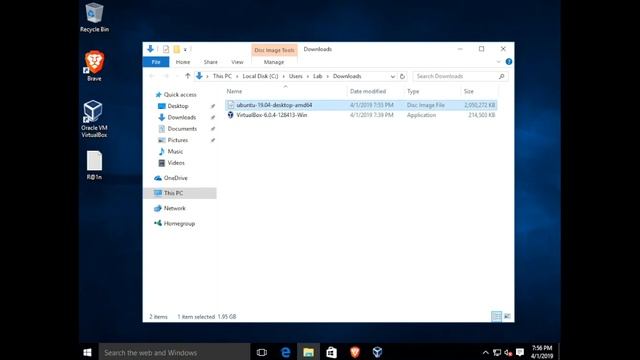Go up one folder level
The image size is (640, 360).
tap(187, 76)
